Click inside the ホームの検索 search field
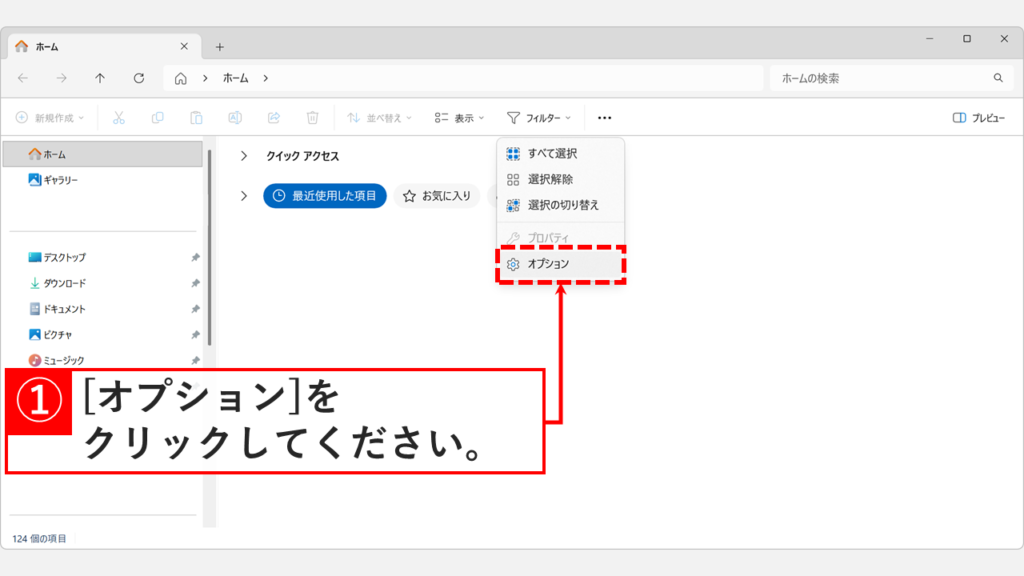This screenshot has height=576, width=1024. point(880,77)
